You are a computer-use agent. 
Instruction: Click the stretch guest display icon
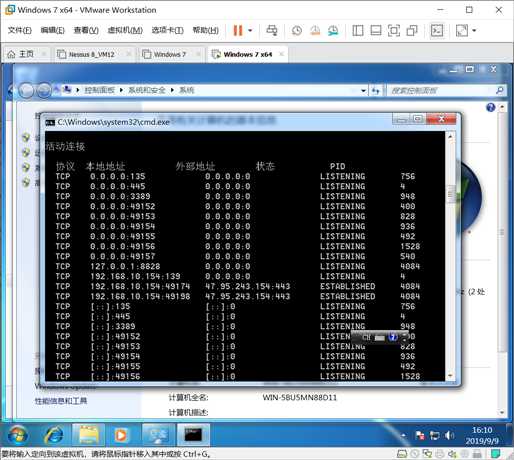(462, 31)
